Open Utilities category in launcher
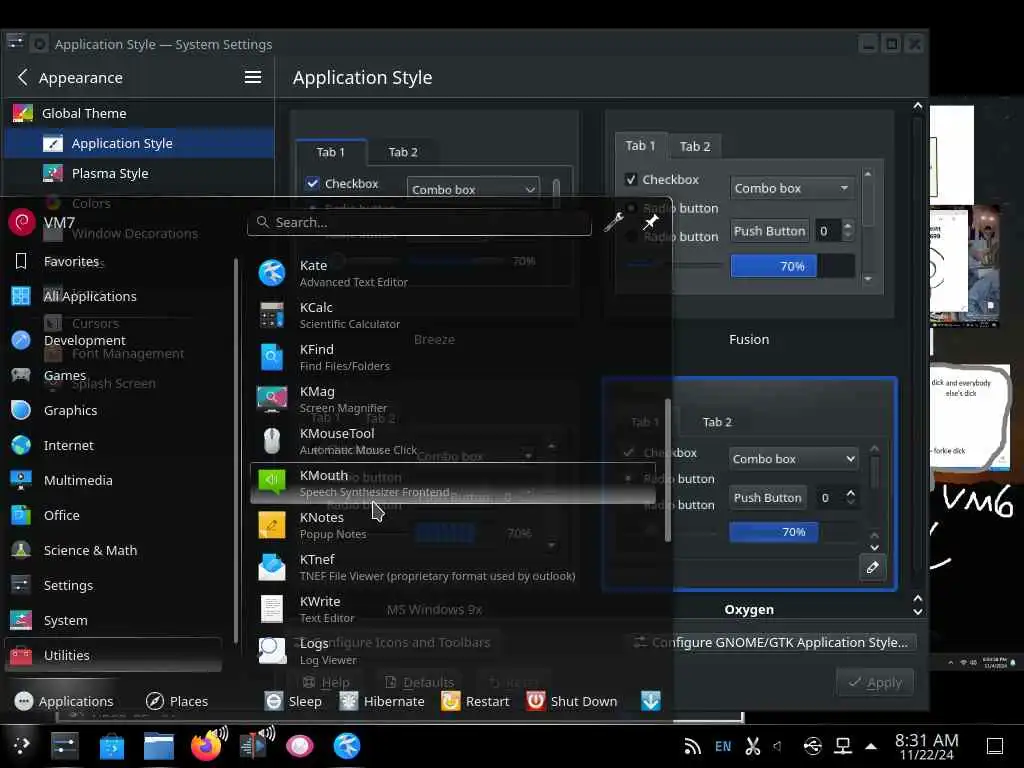 click(114, 655)
